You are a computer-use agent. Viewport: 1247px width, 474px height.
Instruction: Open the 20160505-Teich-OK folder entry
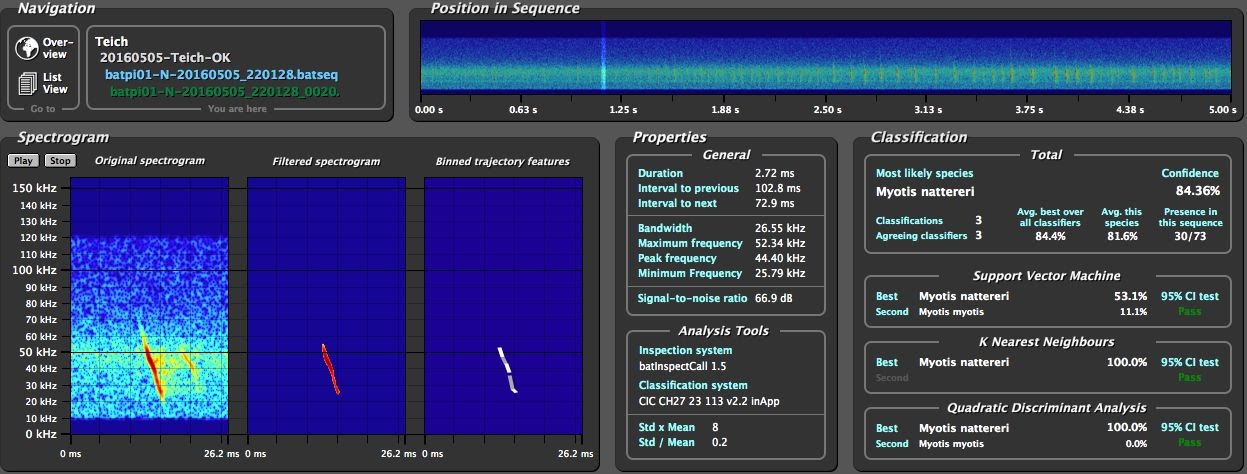(x=165, y=58)
